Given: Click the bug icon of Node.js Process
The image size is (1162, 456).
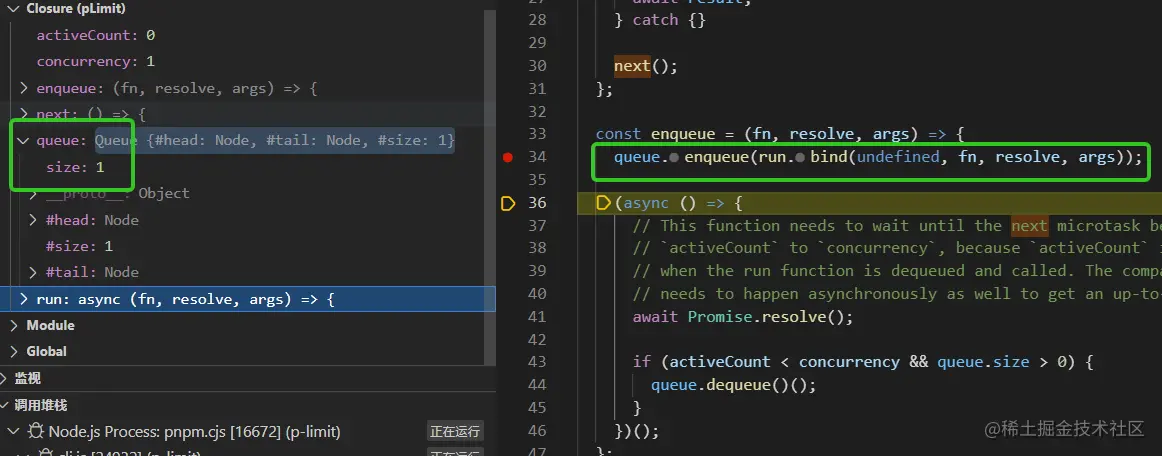Looking at the screenshot, I should (x=35, y=431).
